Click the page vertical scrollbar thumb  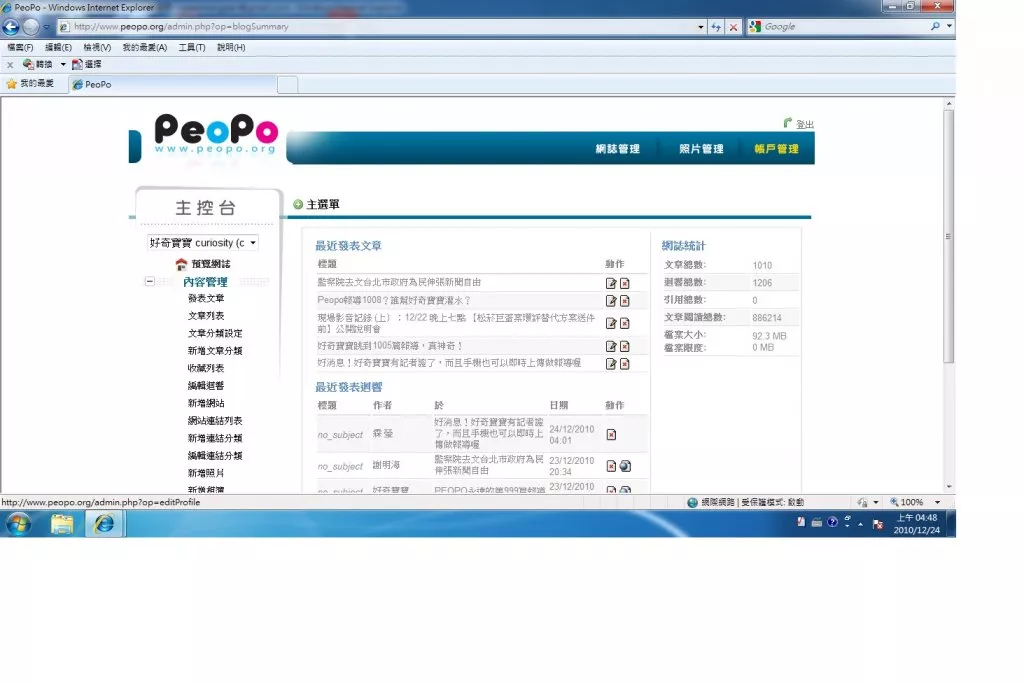[x=949, y=236]
